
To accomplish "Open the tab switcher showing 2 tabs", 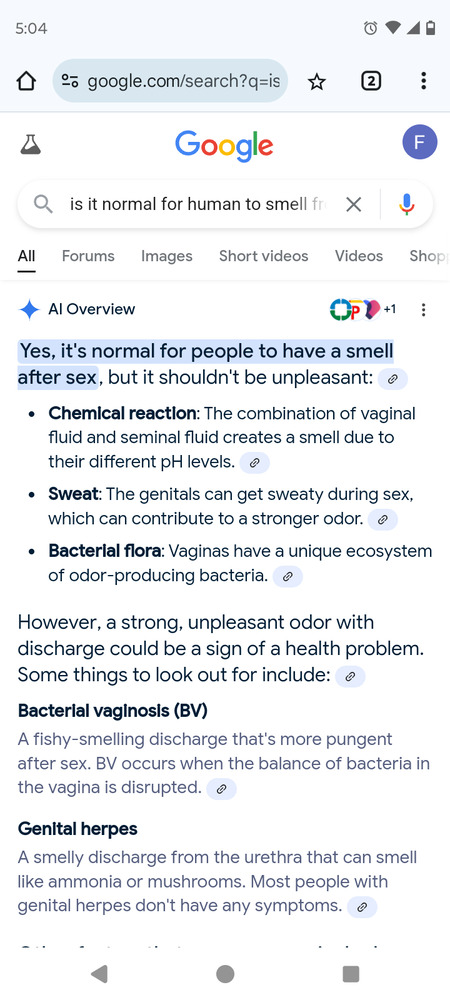I will pyautogui.click(x=371, y=81).
